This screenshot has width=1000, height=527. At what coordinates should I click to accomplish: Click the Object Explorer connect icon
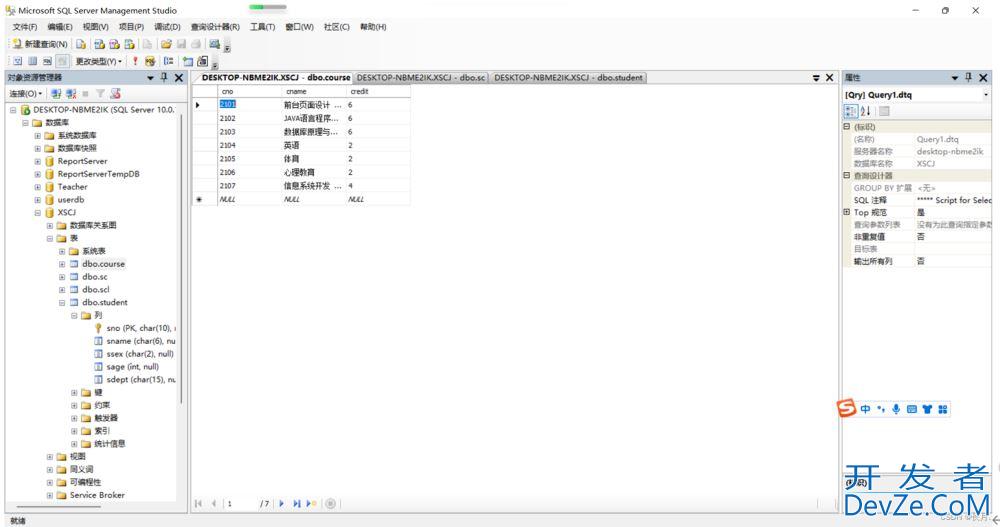[x=56, y=94]
